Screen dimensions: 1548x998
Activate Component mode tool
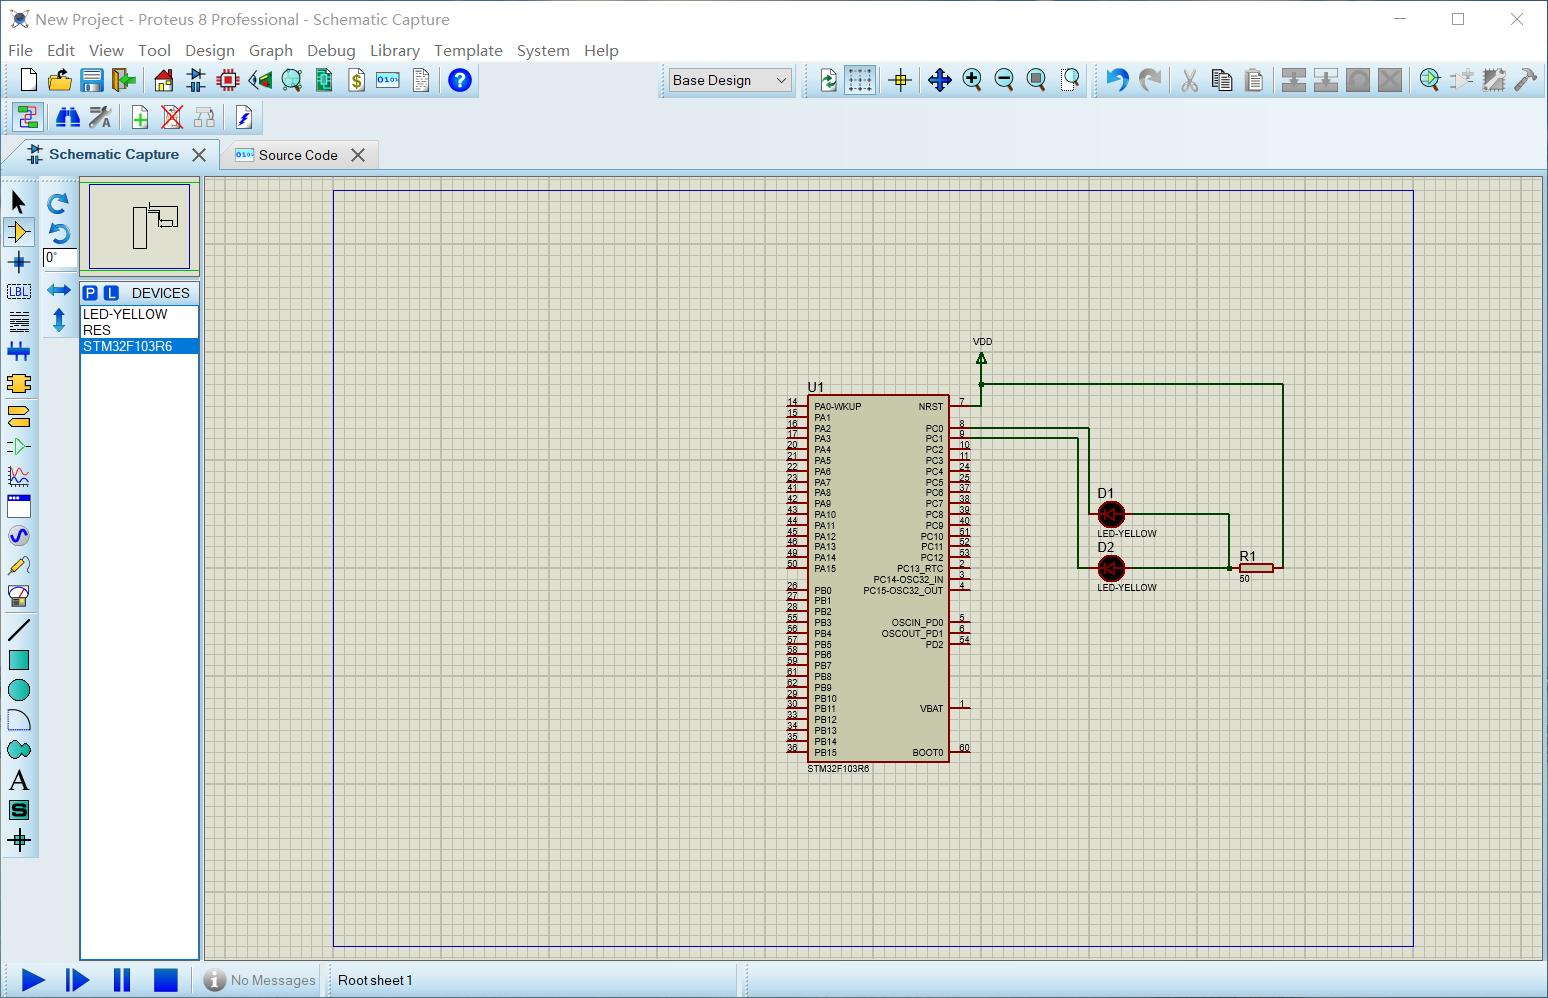point(18,232)
